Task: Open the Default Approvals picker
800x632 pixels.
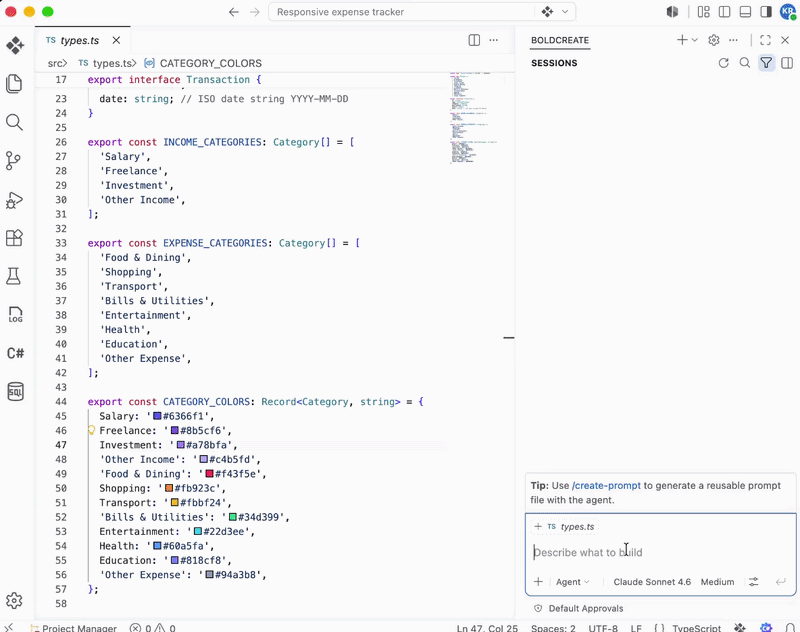Action: pyautogui.click(x=579, y=609)
